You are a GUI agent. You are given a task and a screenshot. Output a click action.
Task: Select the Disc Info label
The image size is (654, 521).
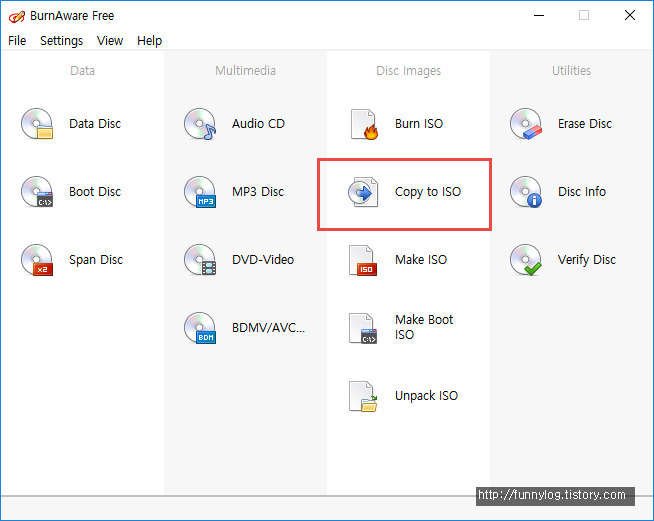pos(582,191)
